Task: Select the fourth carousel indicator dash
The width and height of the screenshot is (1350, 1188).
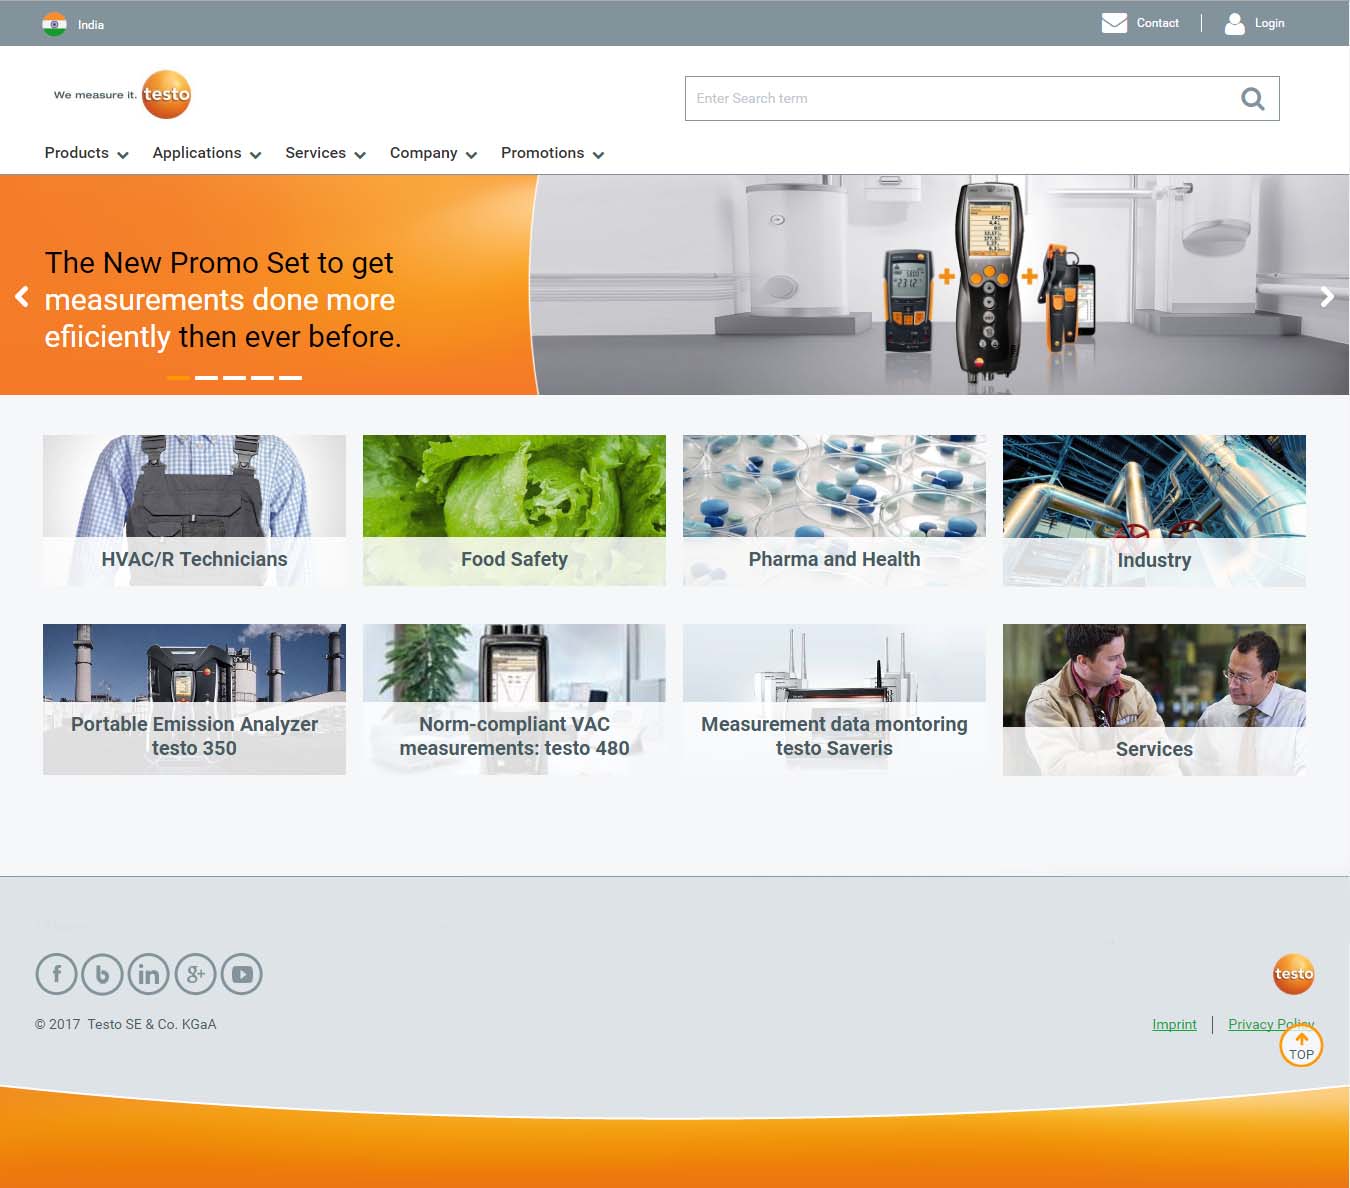Action: coord(262,378)
